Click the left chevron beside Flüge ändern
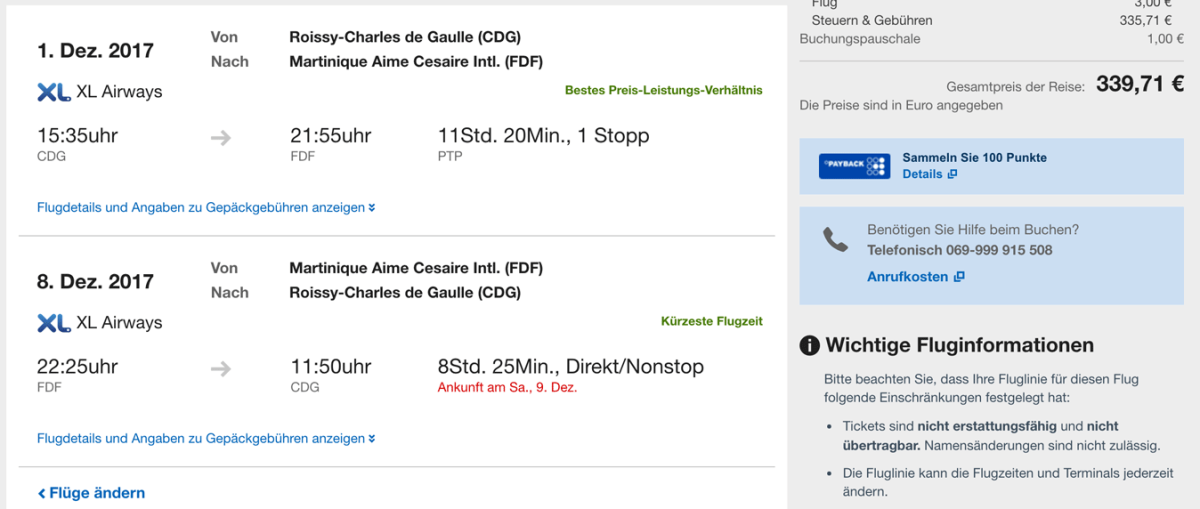This screenshot has width=1200, height=509. pos(42,493)
